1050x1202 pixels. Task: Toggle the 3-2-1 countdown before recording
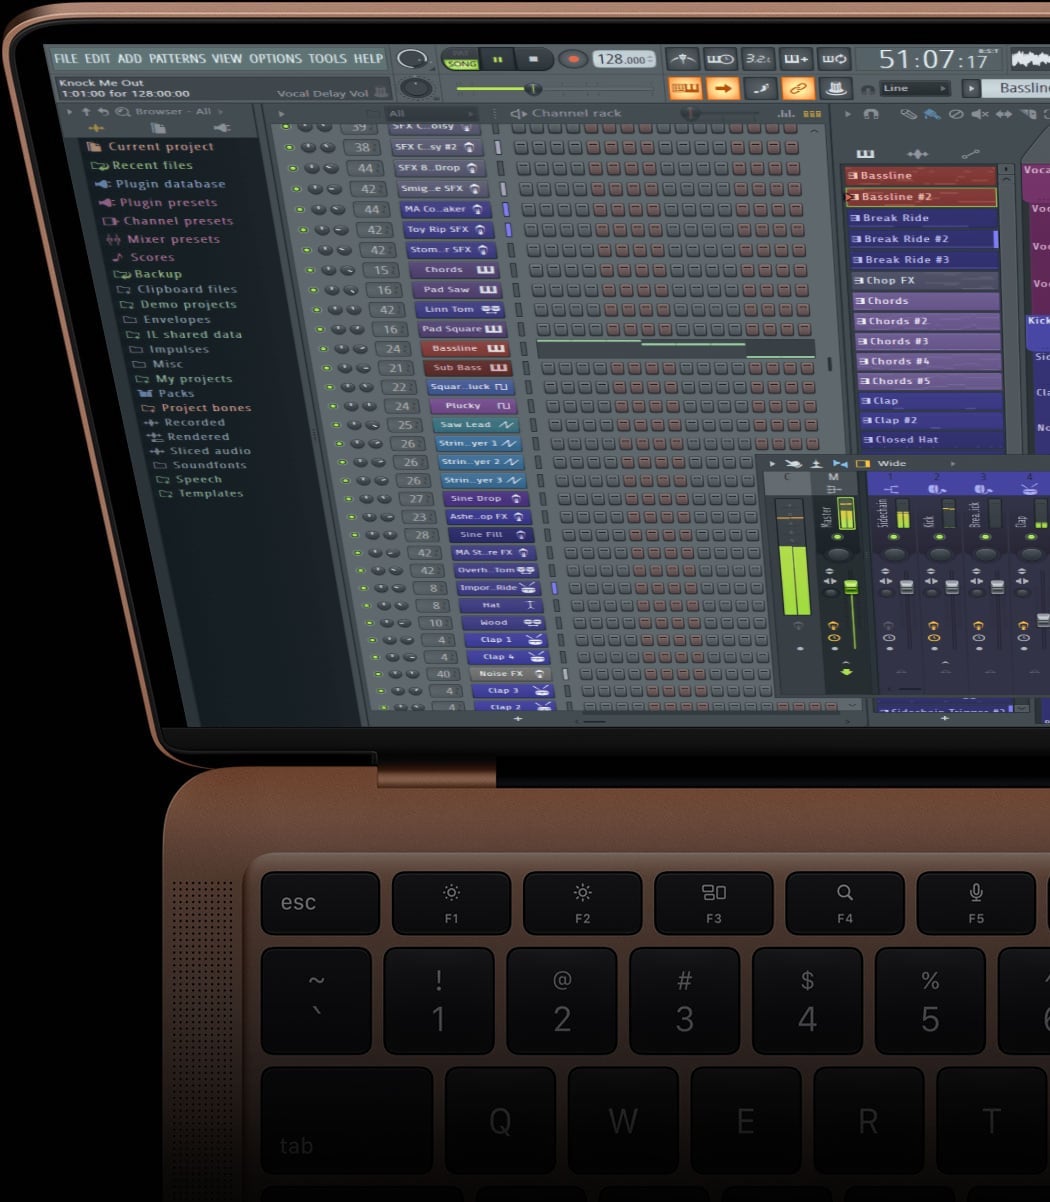click(x=757, y=59)
